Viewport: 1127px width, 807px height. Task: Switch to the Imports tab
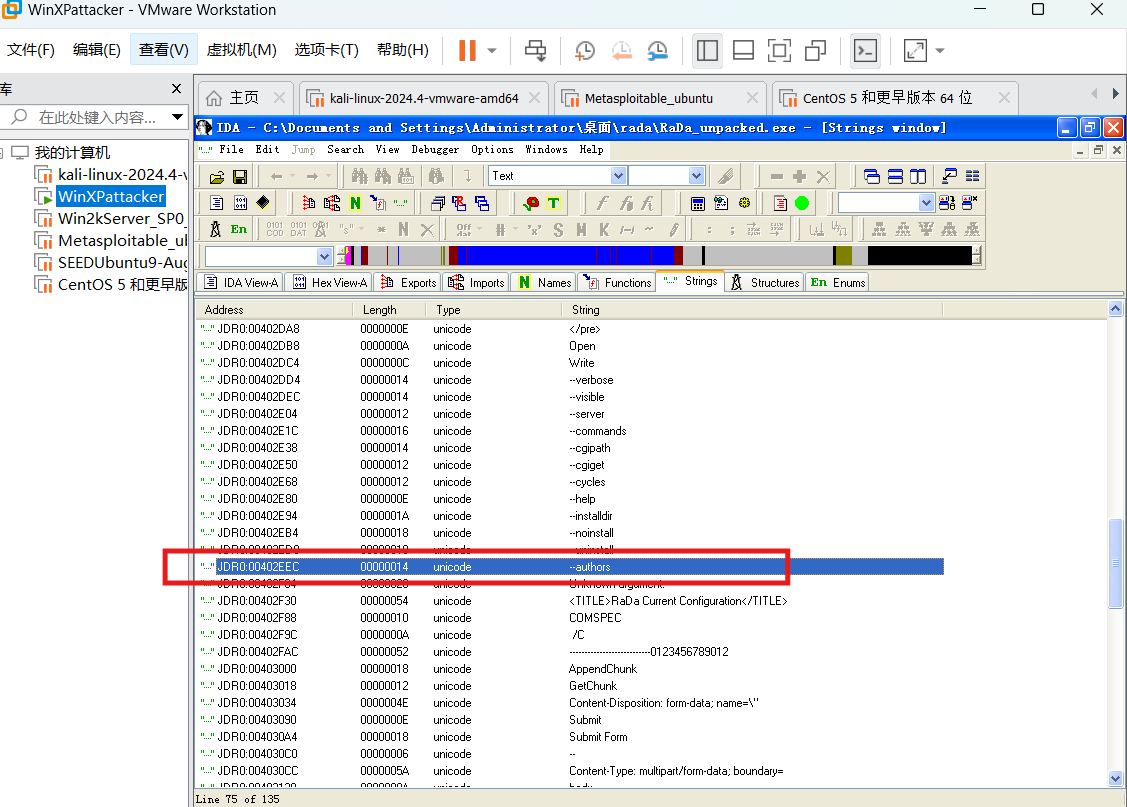pos(477,282)
